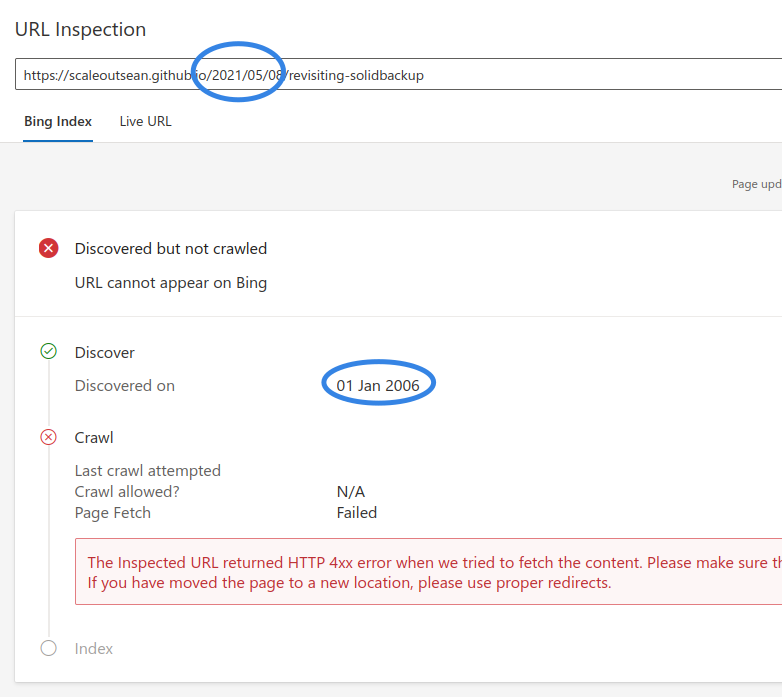Viewport: 782px width, 697px height.
Task: Click the red X circle icon next to Crawl
Action: tap(48, 437)
